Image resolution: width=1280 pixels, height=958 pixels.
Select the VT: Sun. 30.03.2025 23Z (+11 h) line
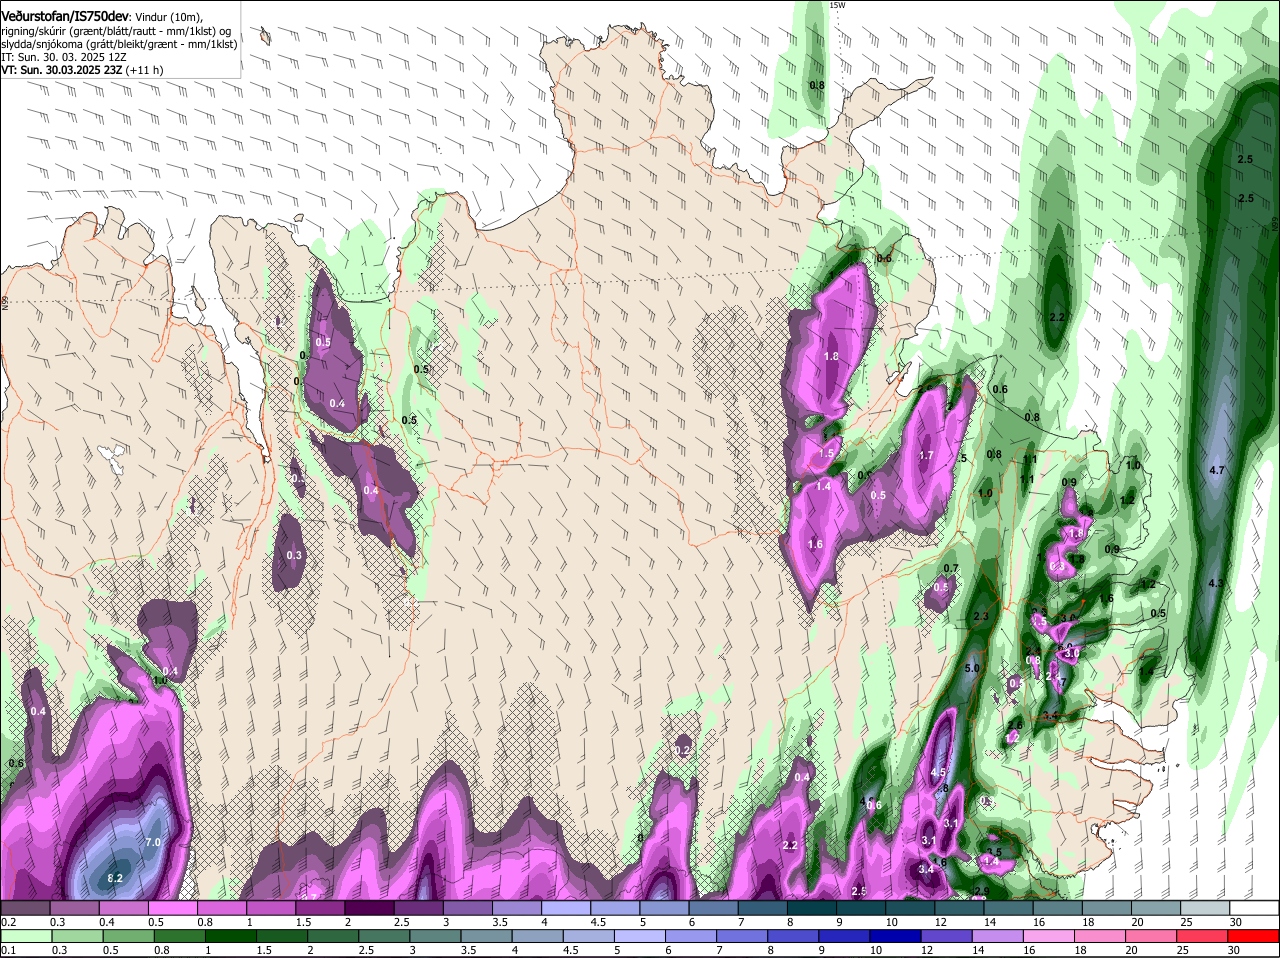[82, 70]
